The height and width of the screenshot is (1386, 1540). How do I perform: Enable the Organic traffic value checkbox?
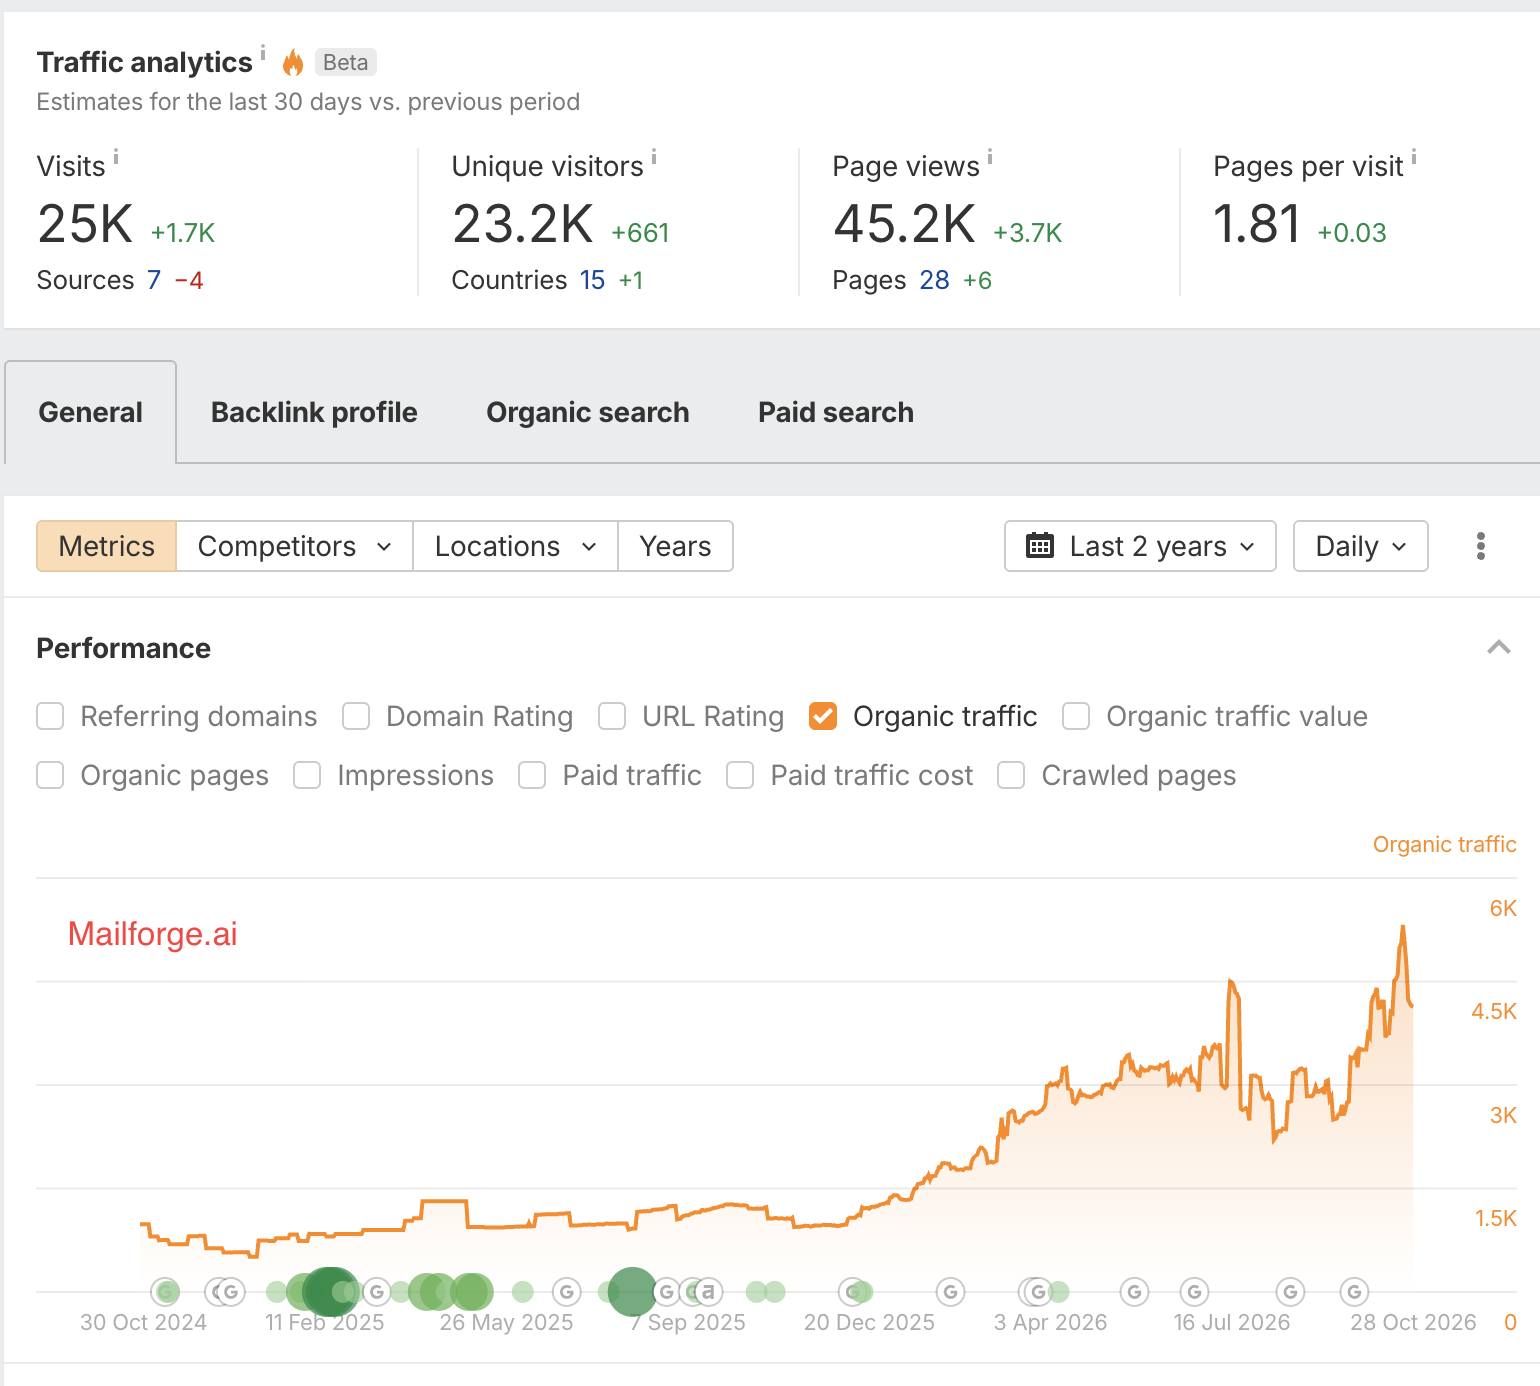point(1076,716)
